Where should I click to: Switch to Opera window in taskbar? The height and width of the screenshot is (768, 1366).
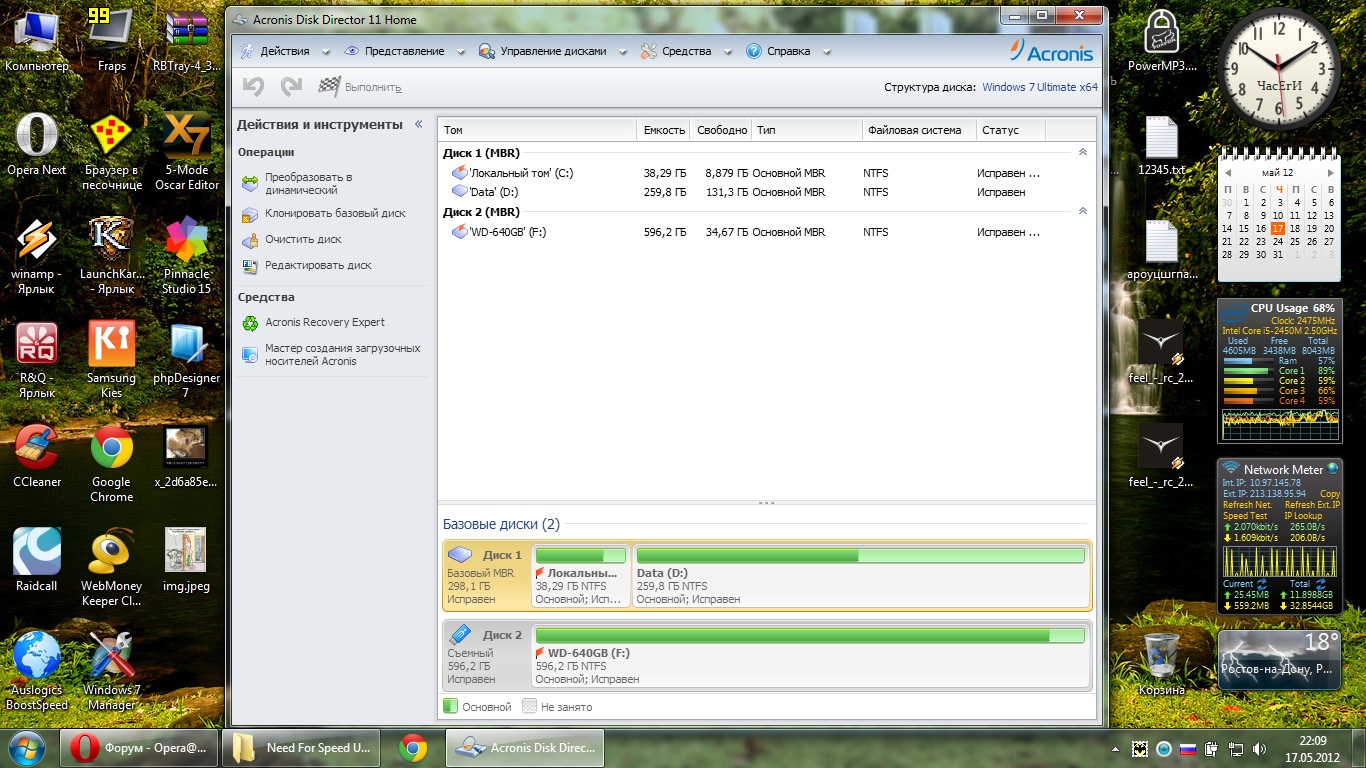(139, 747)
